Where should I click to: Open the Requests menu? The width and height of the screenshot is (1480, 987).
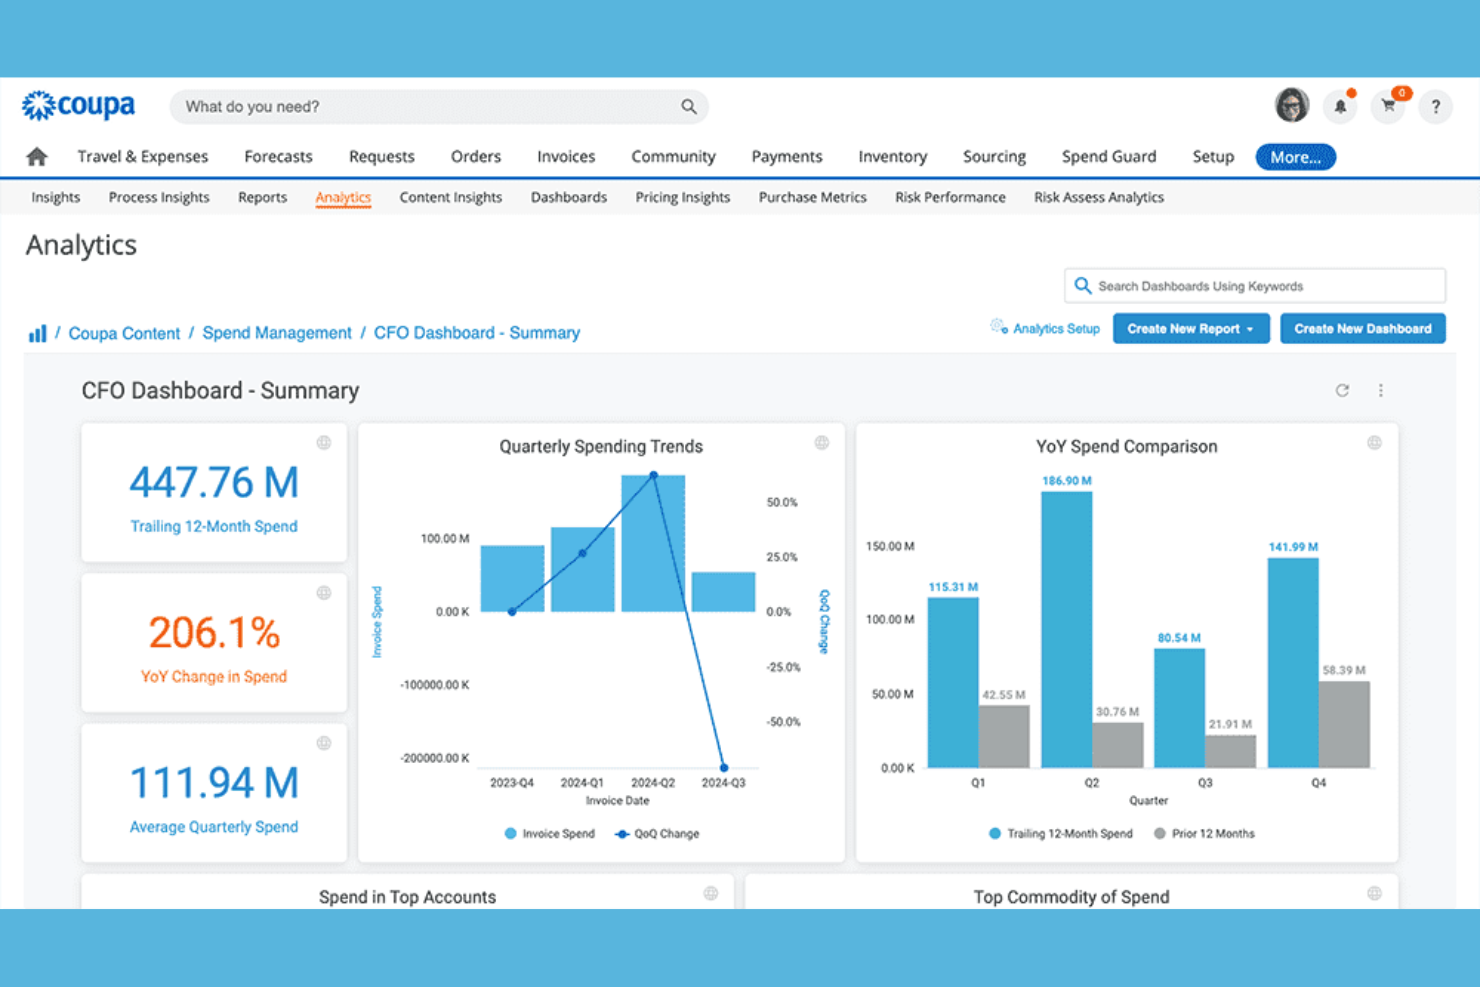(381, 156)
